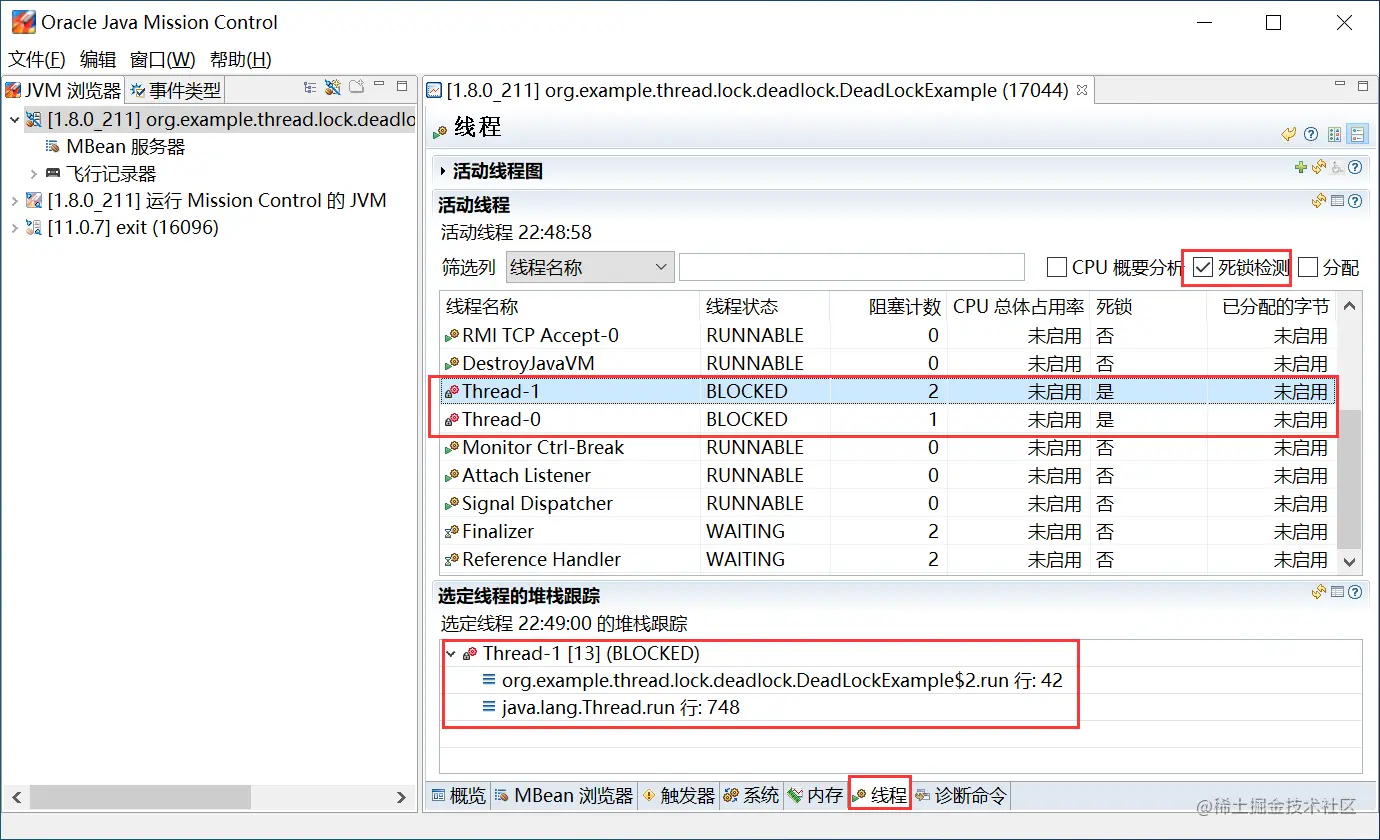Click the JVM 浏览器 horizontal scrollbar thumb
Viewport: 1380px width, 840px height.
click(139, 797)
